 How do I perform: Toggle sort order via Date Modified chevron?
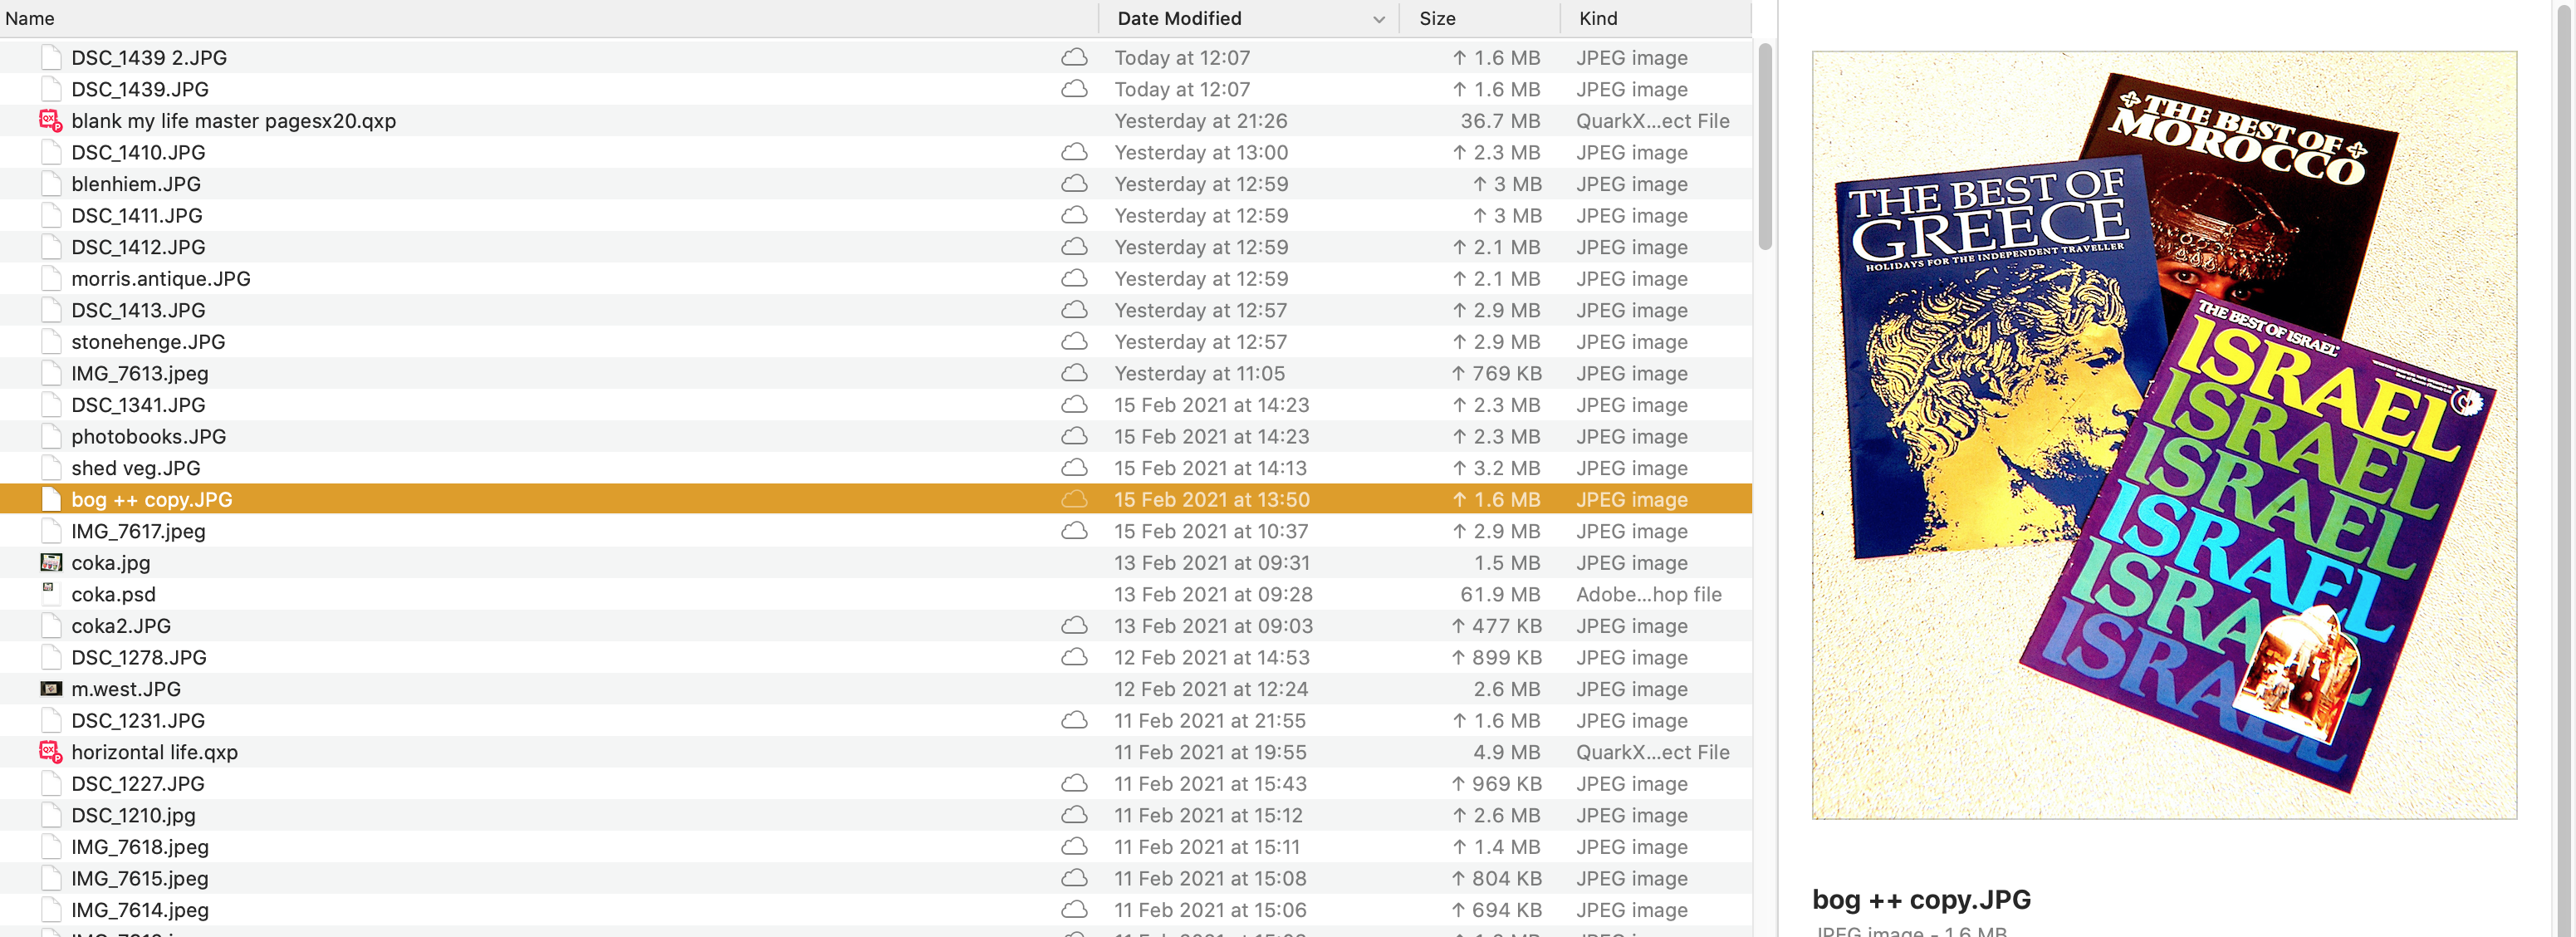point(1378,19)
